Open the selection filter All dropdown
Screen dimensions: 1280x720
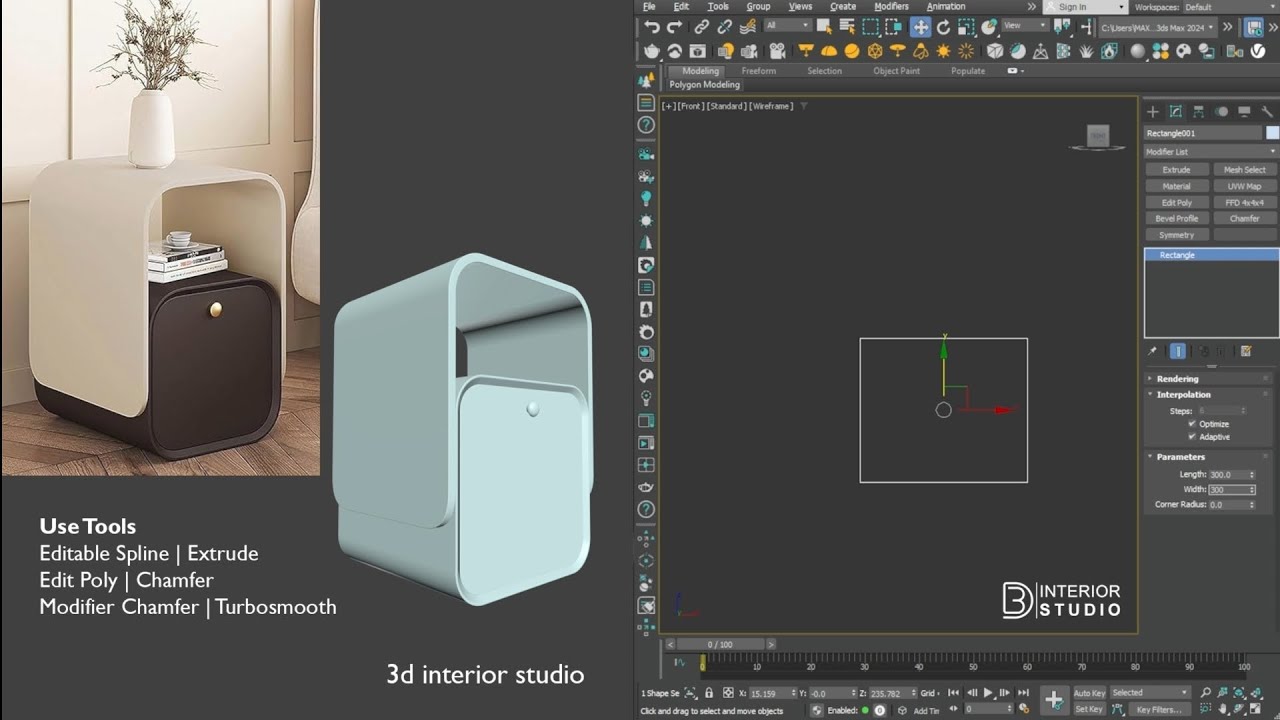788,26
